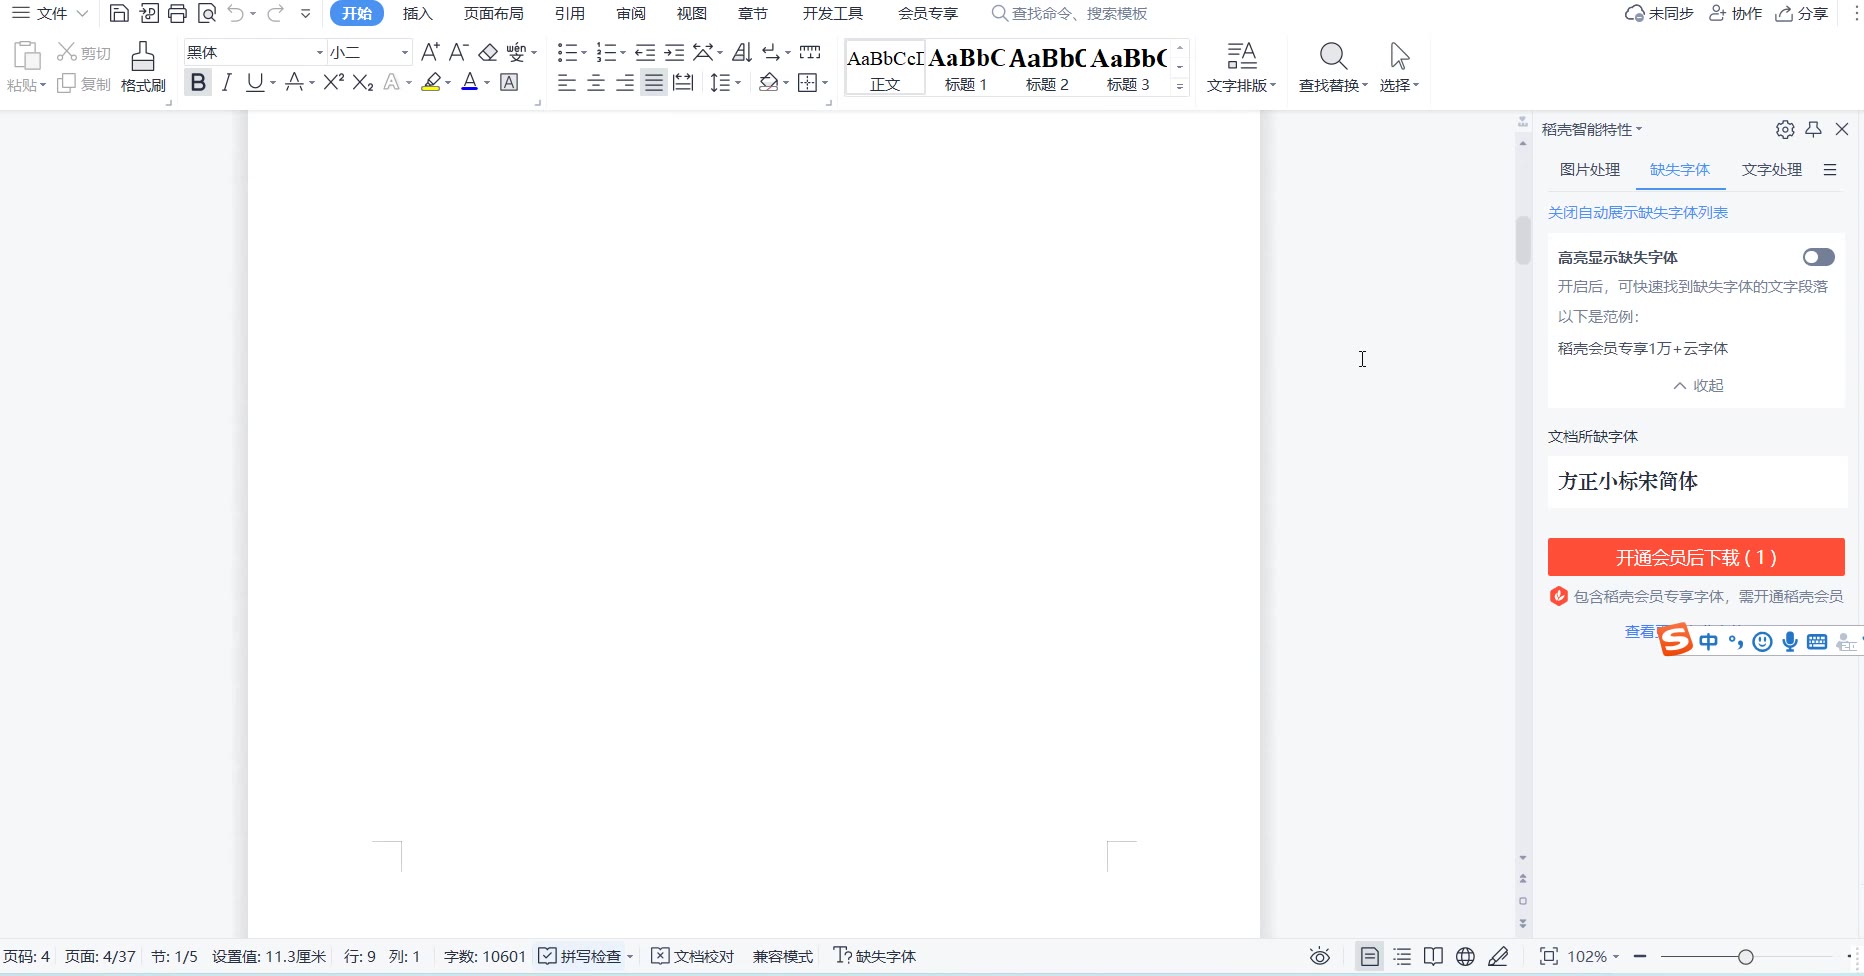Click the 协作 collaborate button
Image resolution: width=1864 pixels, height=976 pixels.
(1736, 14)
